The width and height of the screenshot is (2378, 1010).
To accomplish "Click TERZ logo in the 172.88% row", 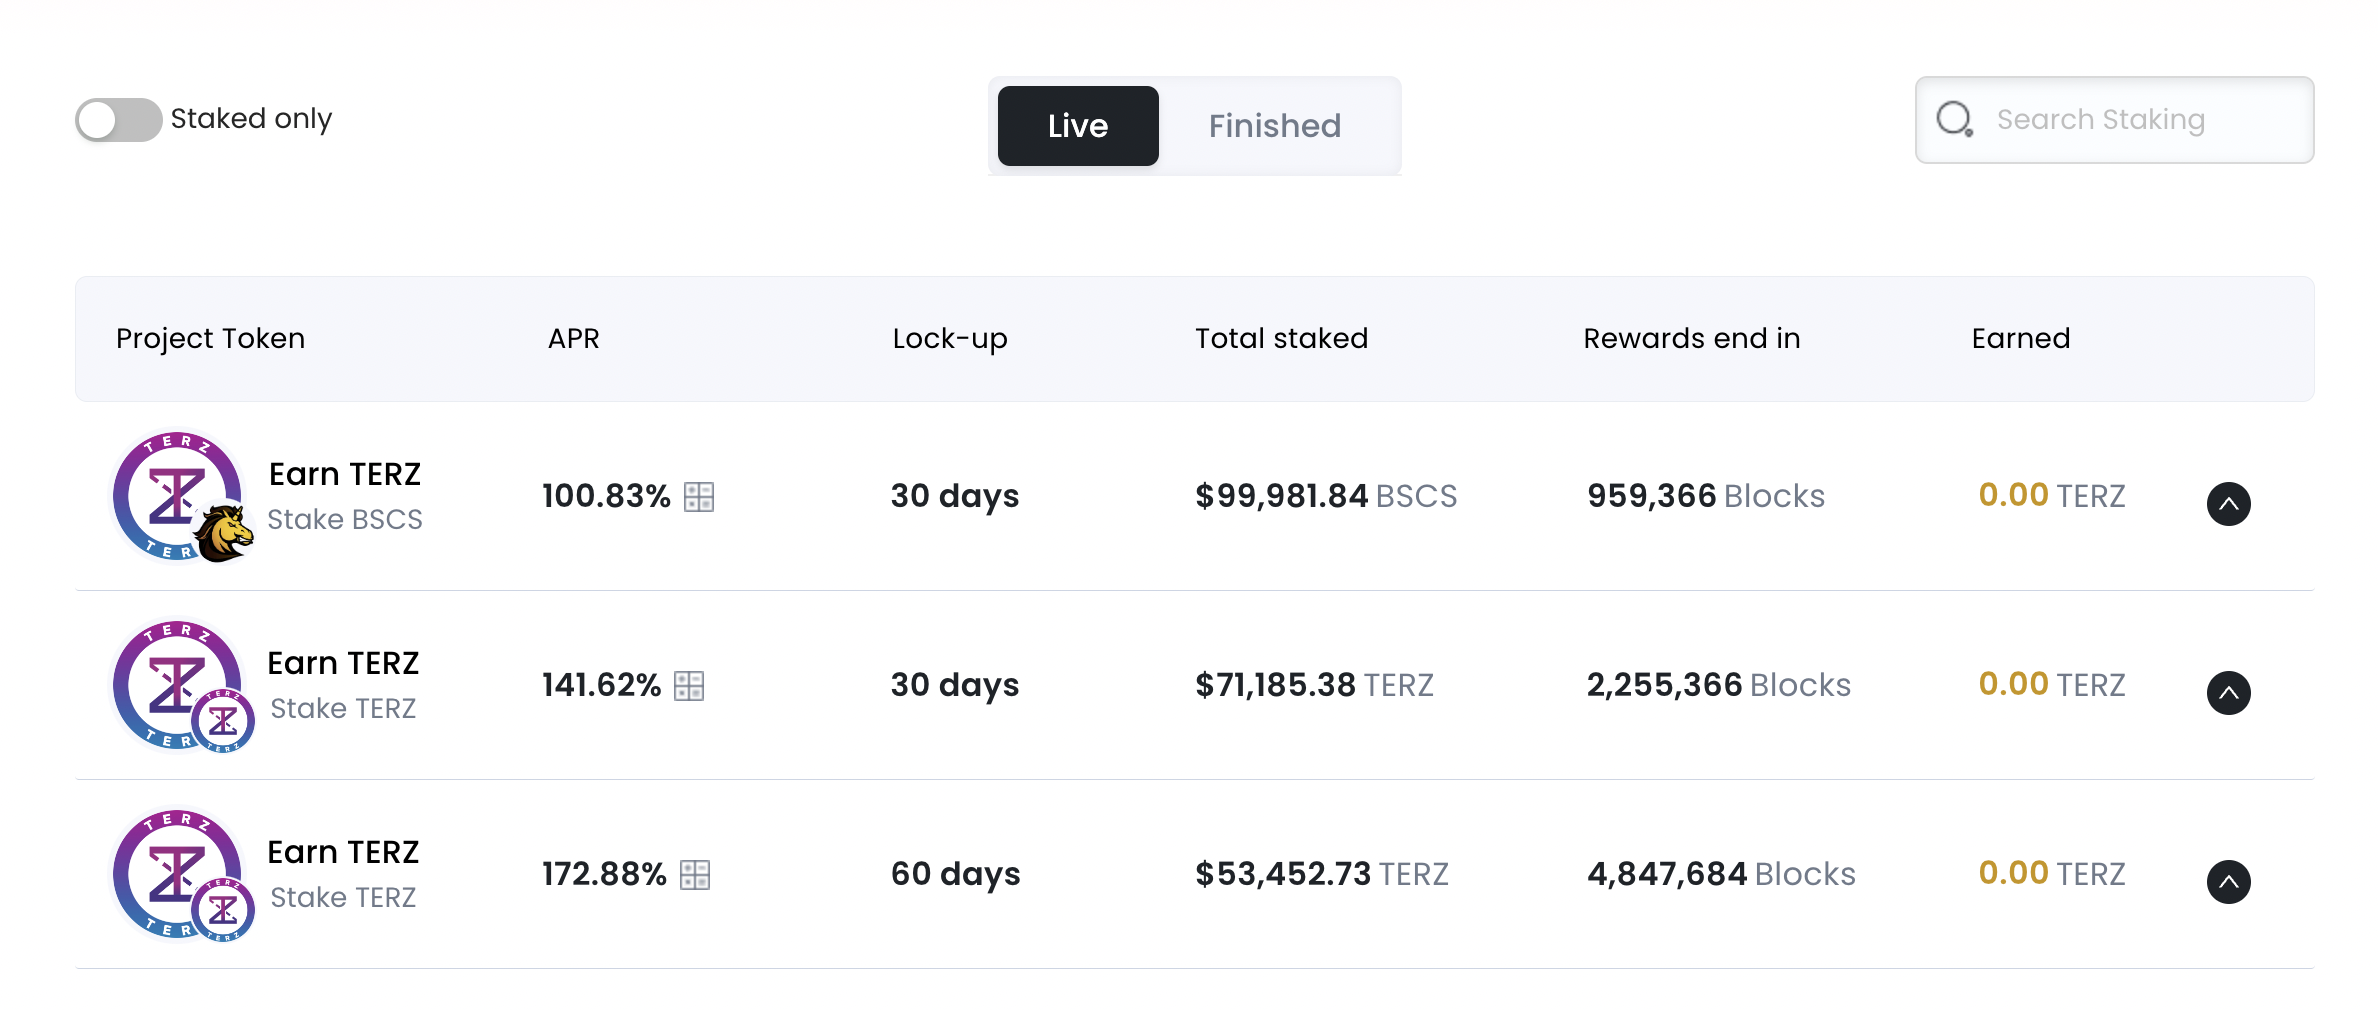I will (176, 873).
